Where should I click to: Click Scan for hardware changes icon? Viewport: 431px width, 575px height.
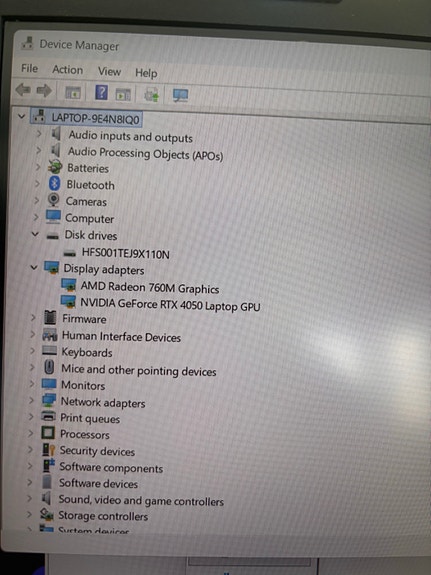[x=180, y=96]
